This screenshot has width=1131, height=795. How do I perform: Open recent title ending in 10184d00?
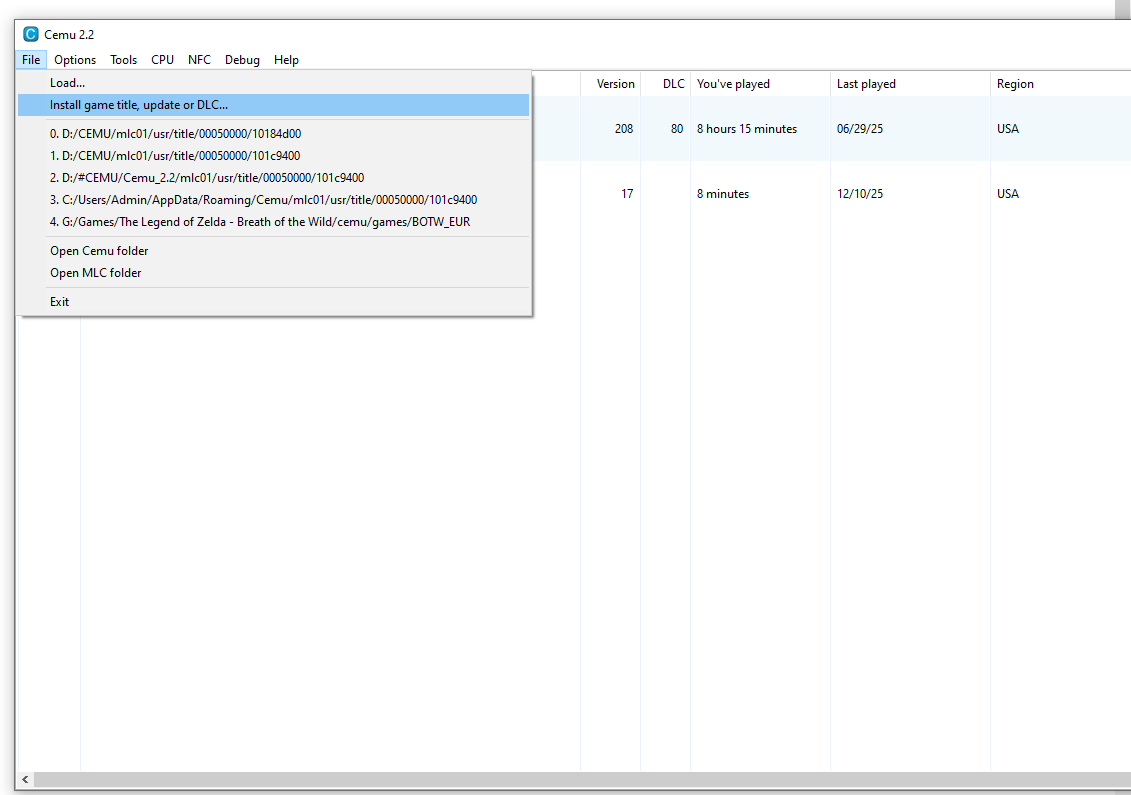tap(175, 133)
